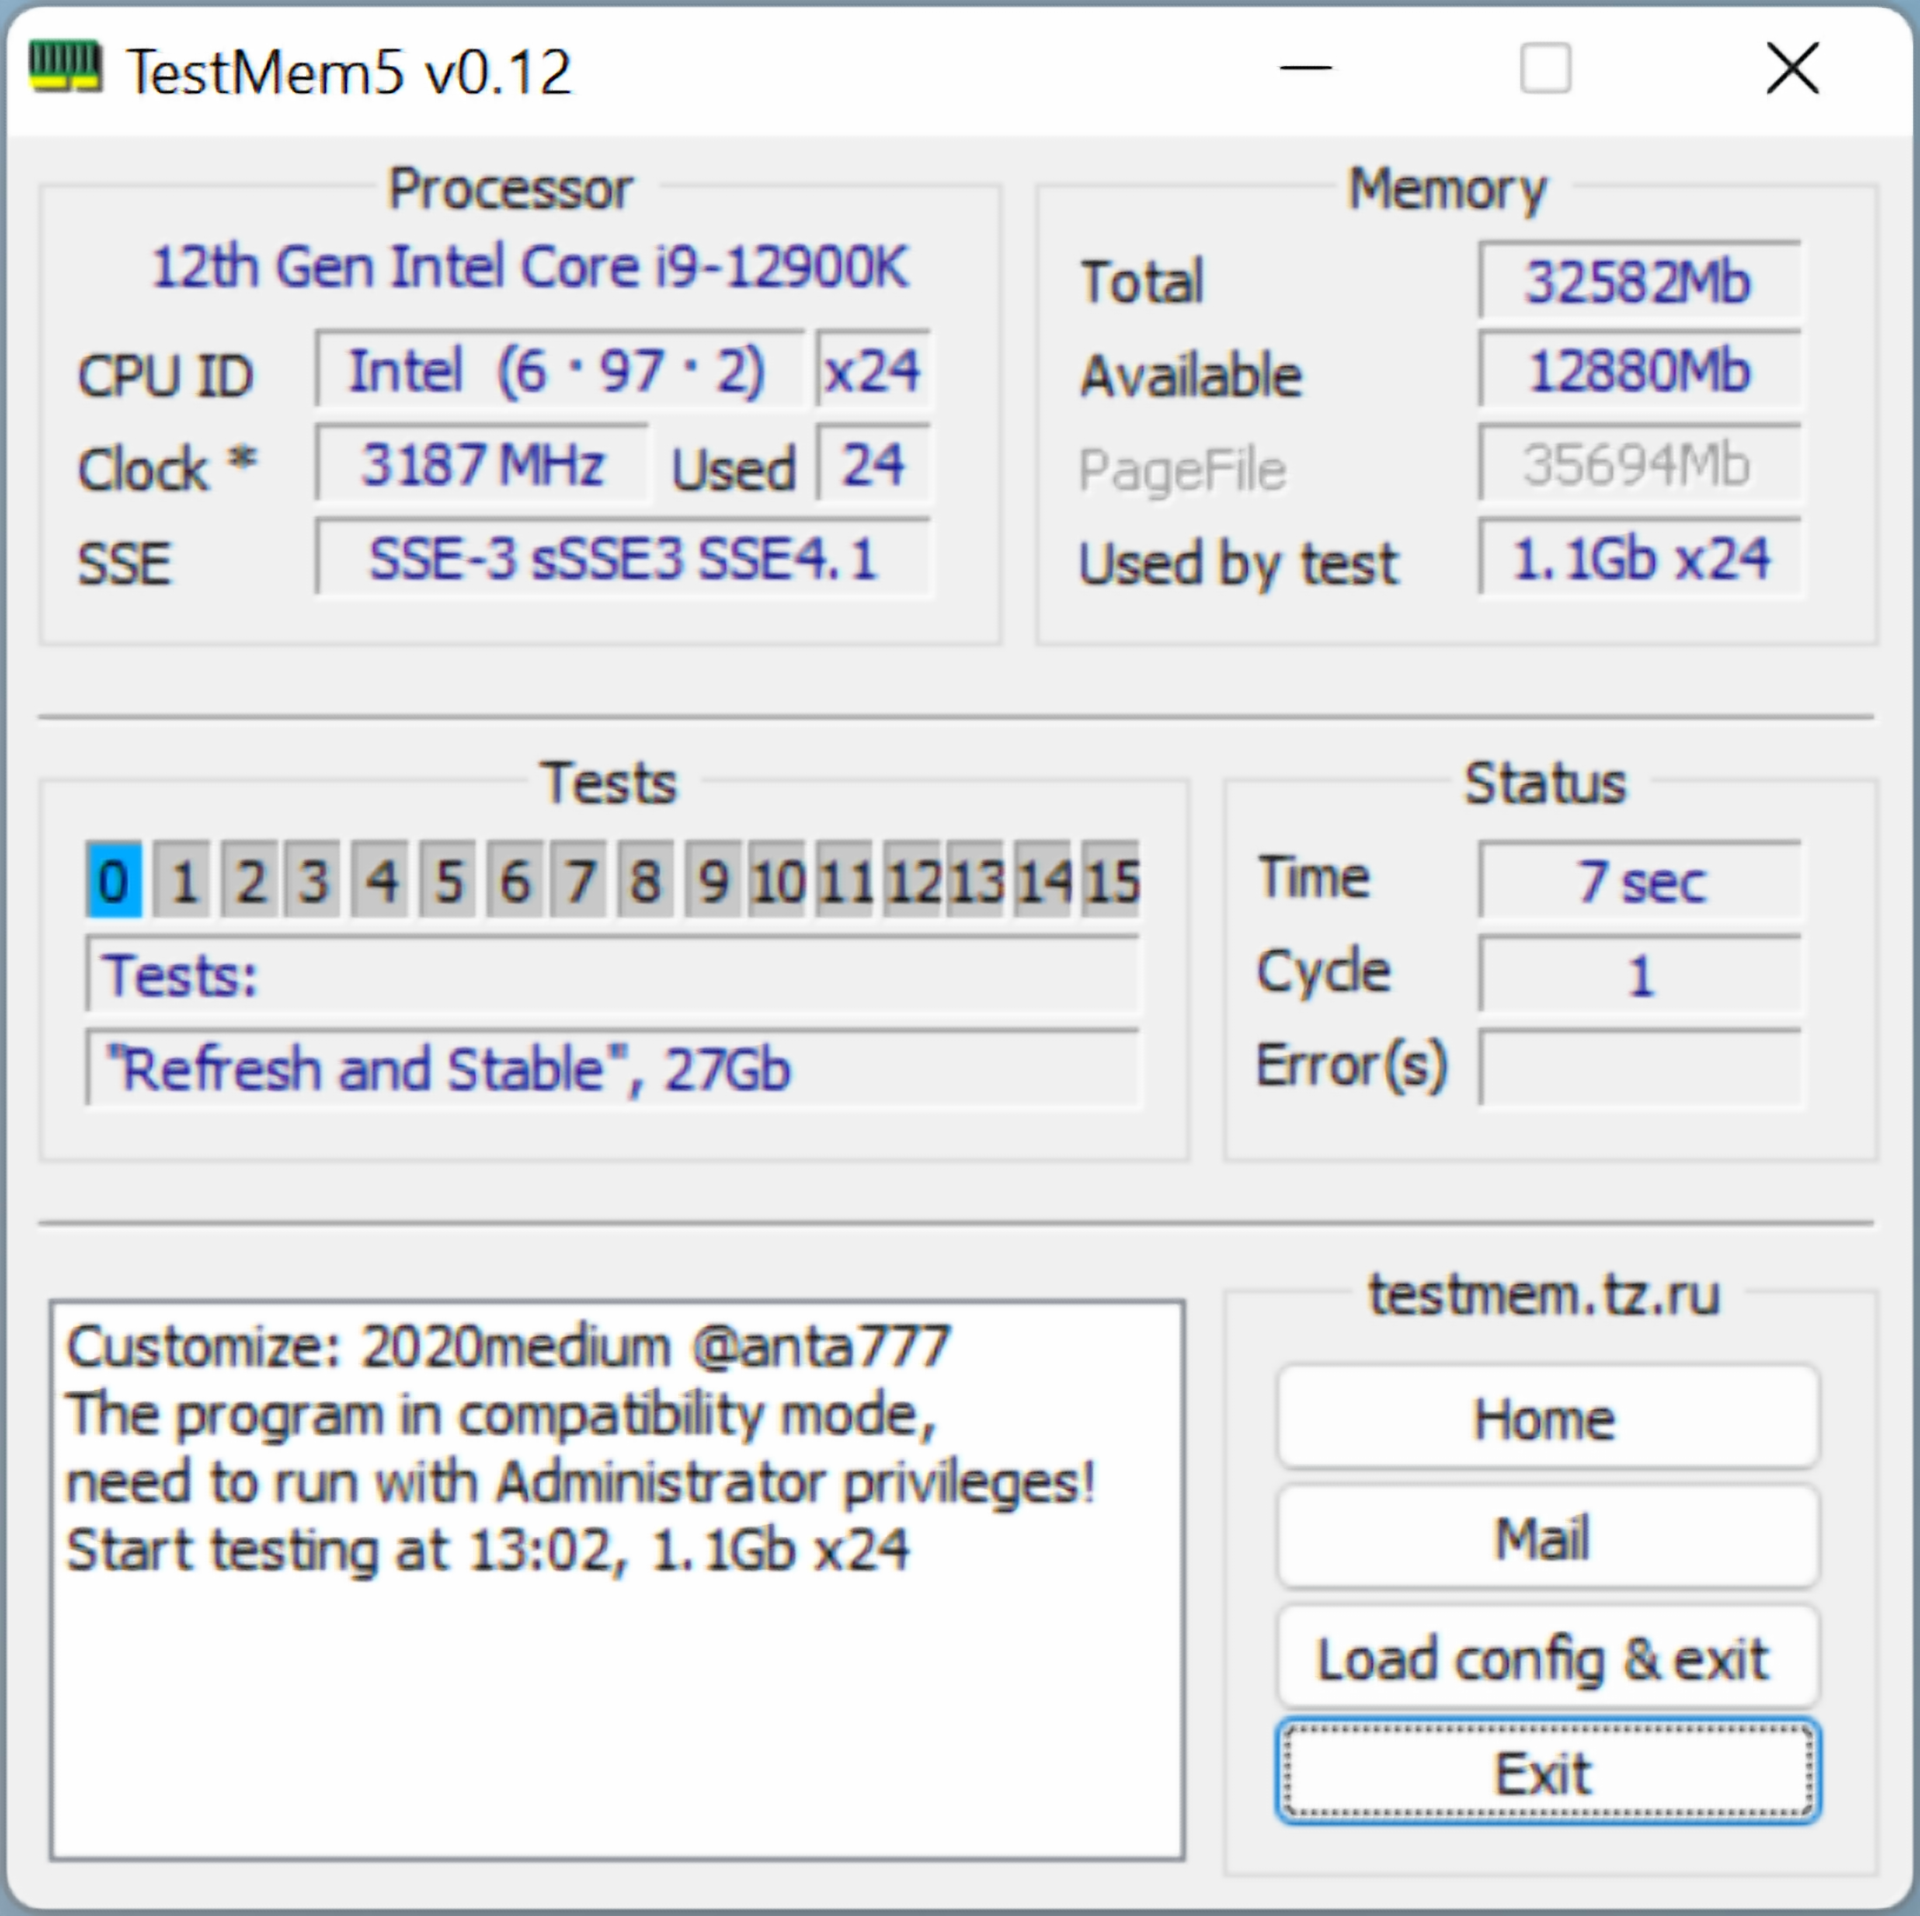Click the SSE-3 sSSE3 SSE4.1 field
Image resolution: width=1920 pixels, height=1916 pixels.
pyautogui.click(x=623, y=558)
